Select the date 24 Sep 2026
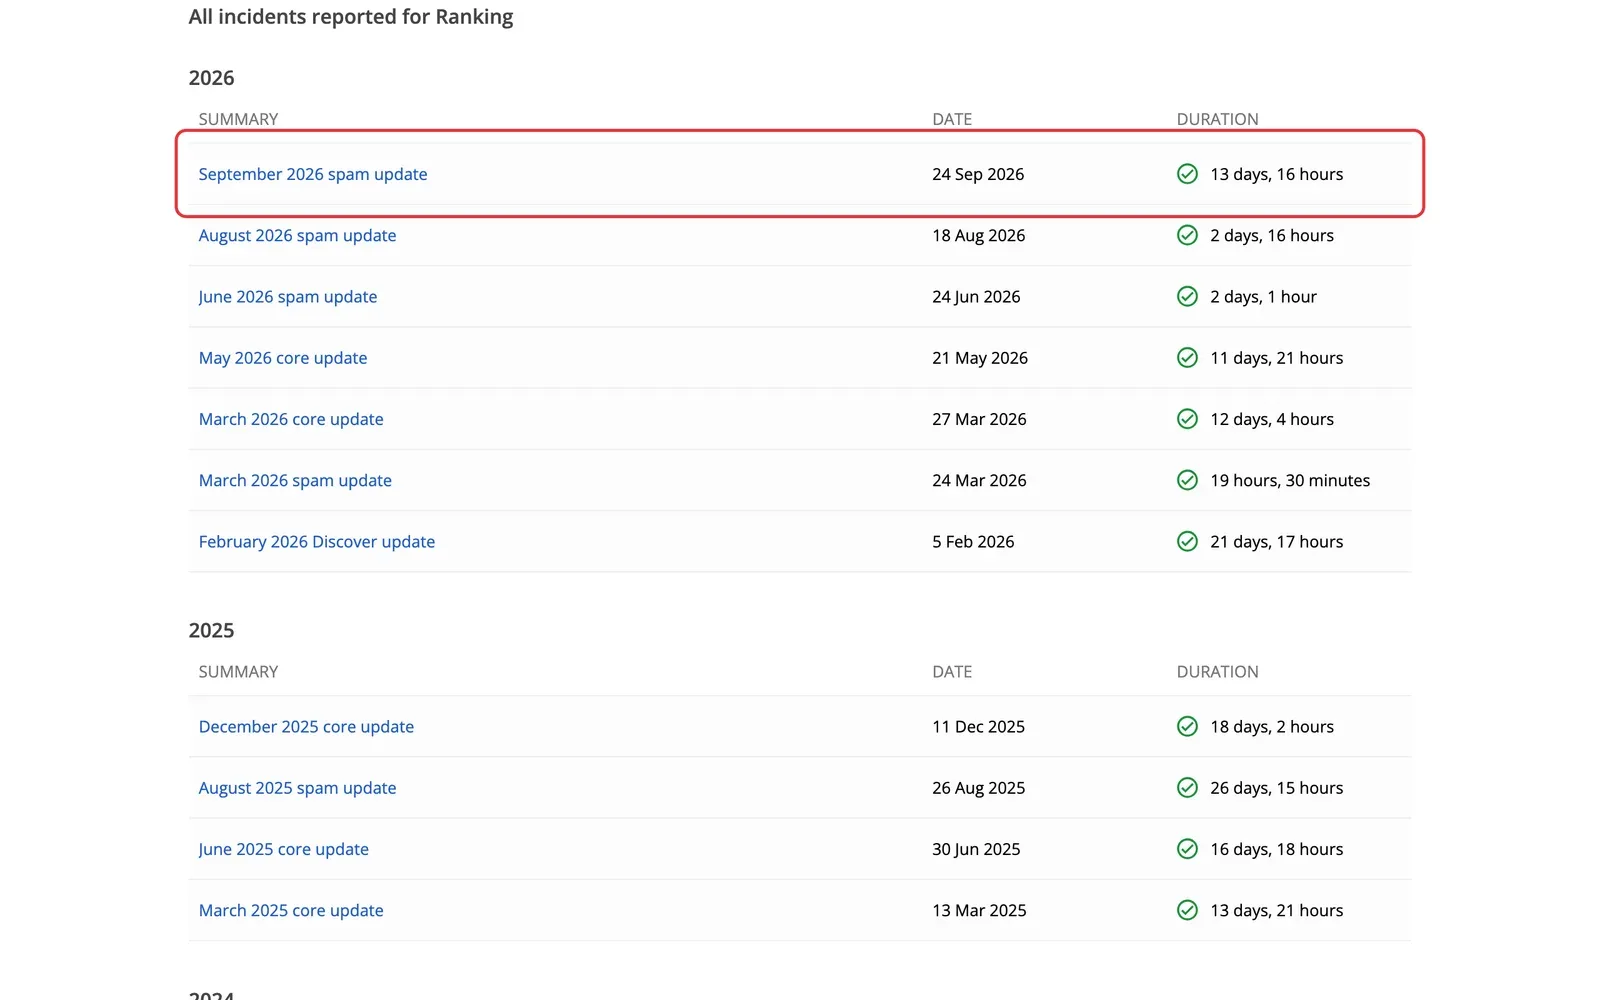 pos(978,174)
